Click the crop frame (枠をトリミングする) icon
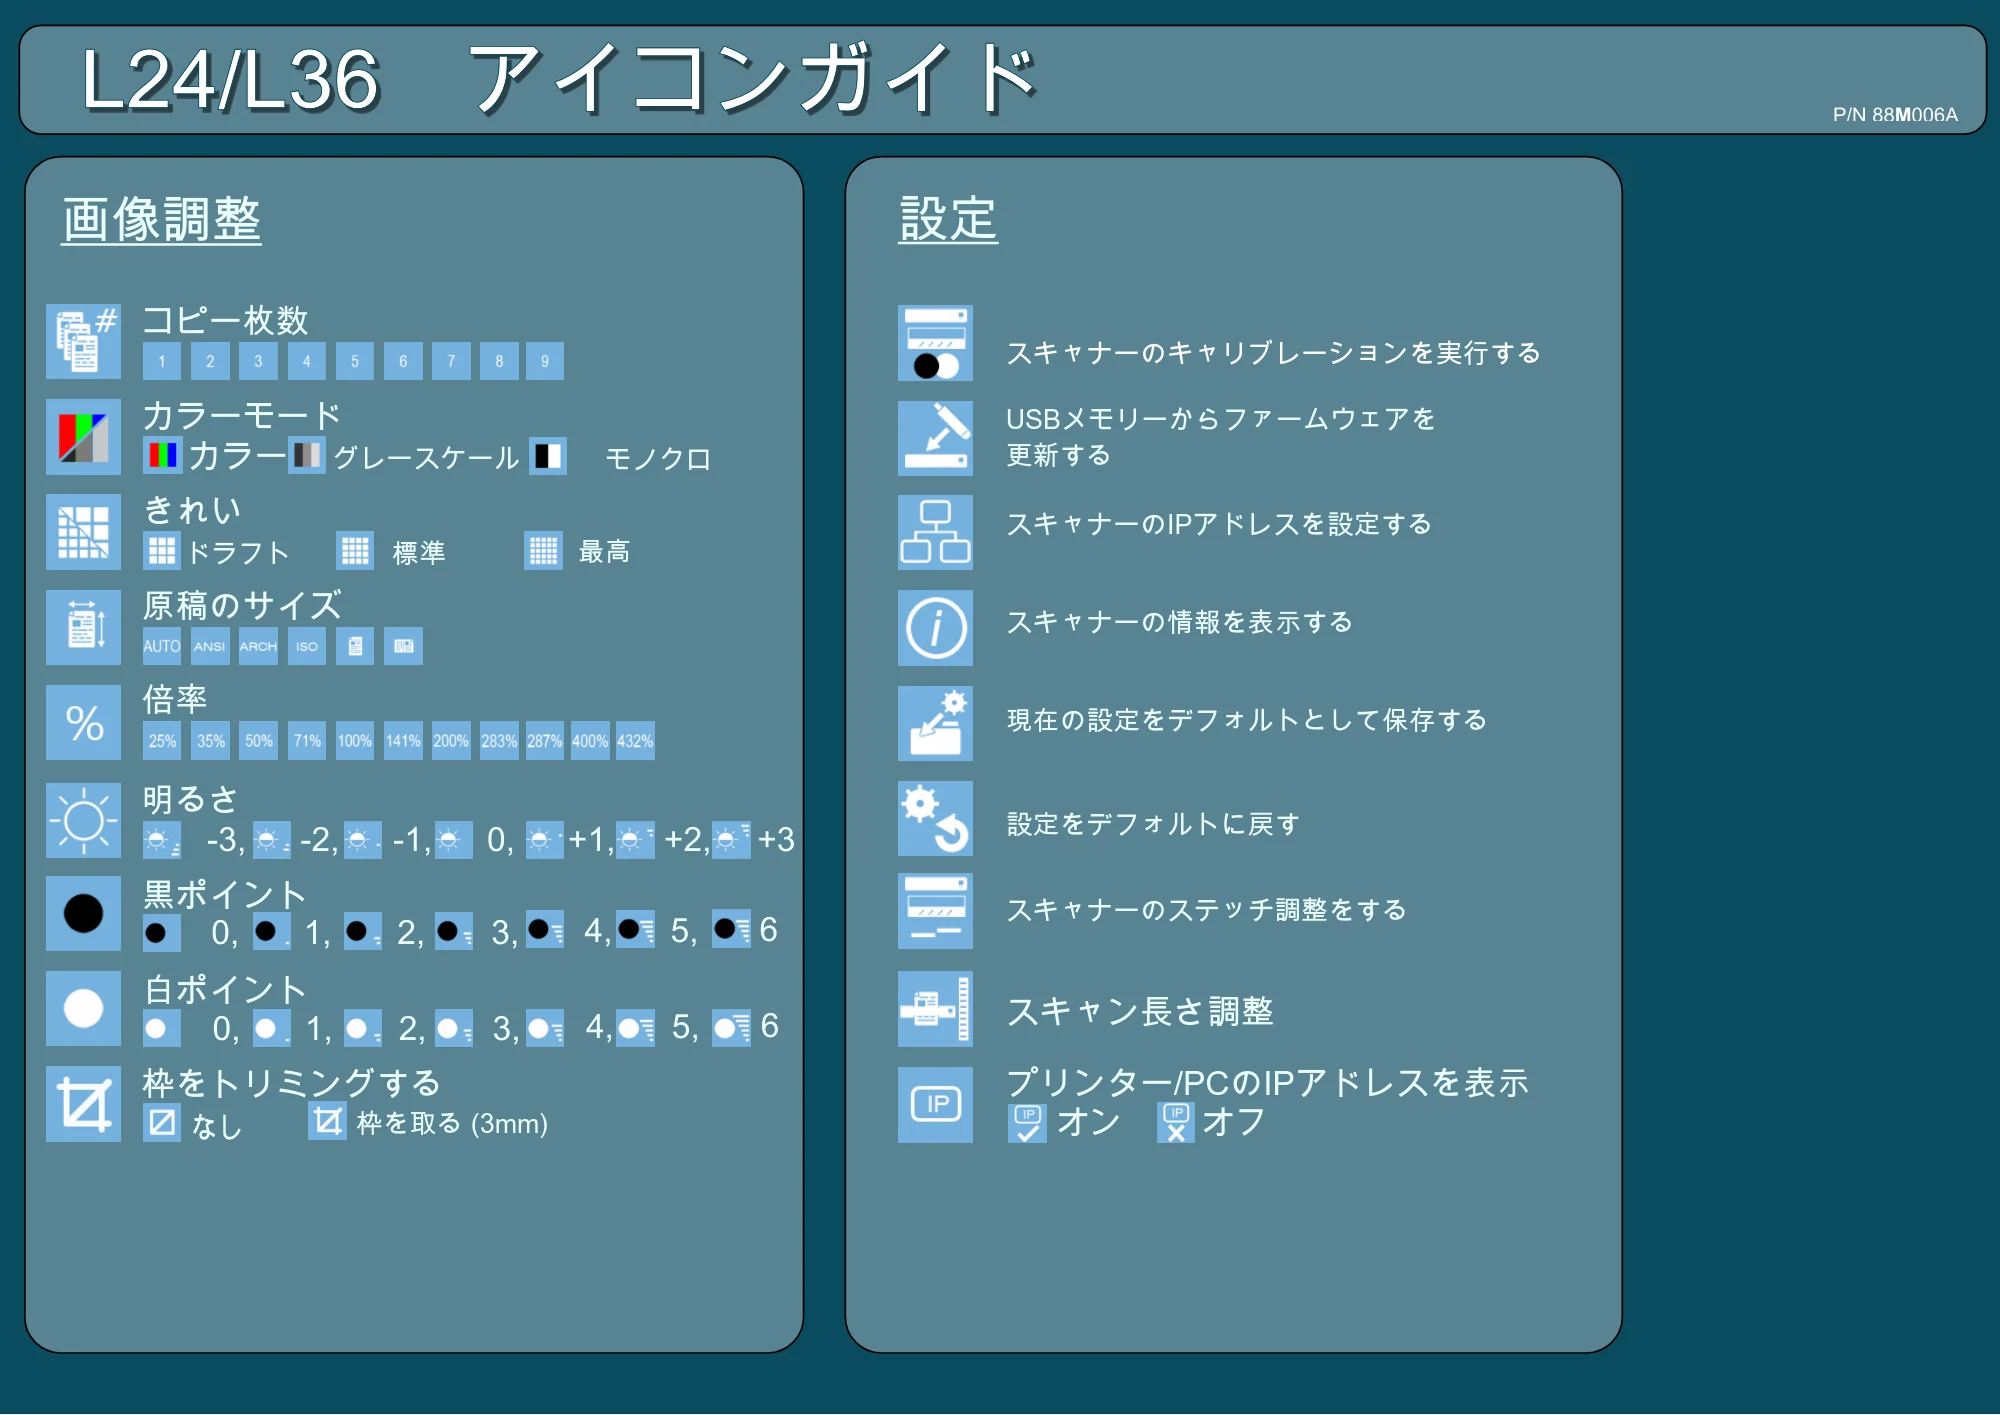2000x1415 pixels. point(83,1104)
